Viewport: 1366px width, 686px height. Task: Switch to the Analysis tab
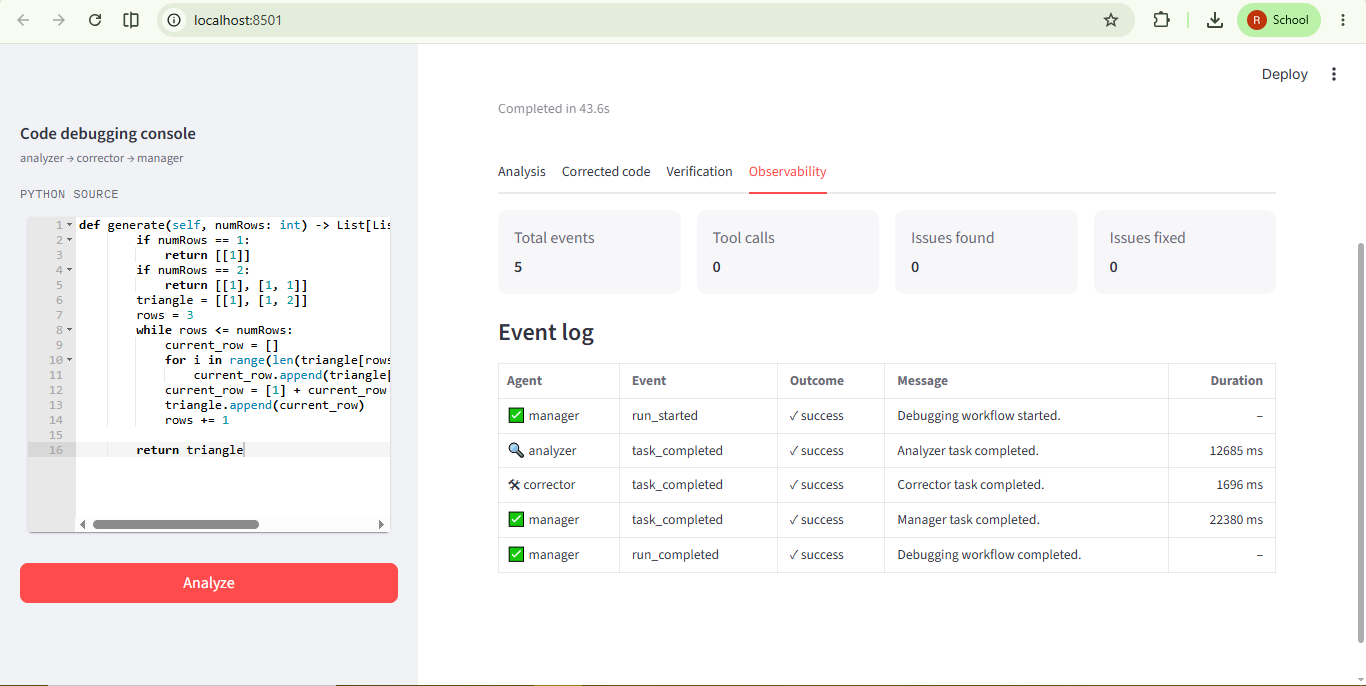[x=522, y=172]
